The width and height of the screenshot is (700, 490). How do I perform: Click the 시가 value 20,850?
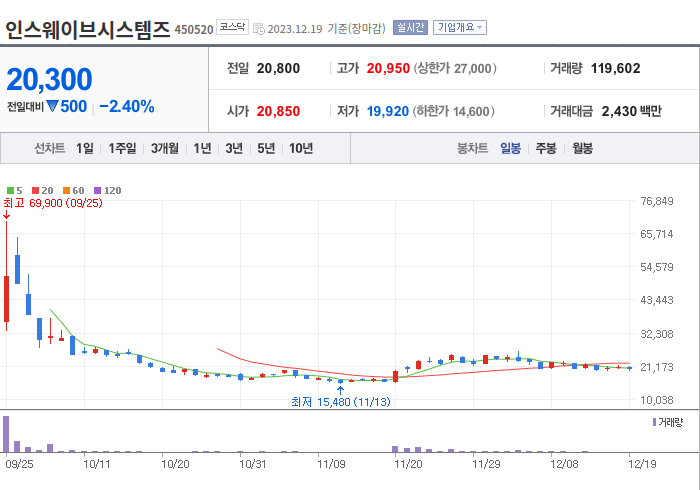278,111
